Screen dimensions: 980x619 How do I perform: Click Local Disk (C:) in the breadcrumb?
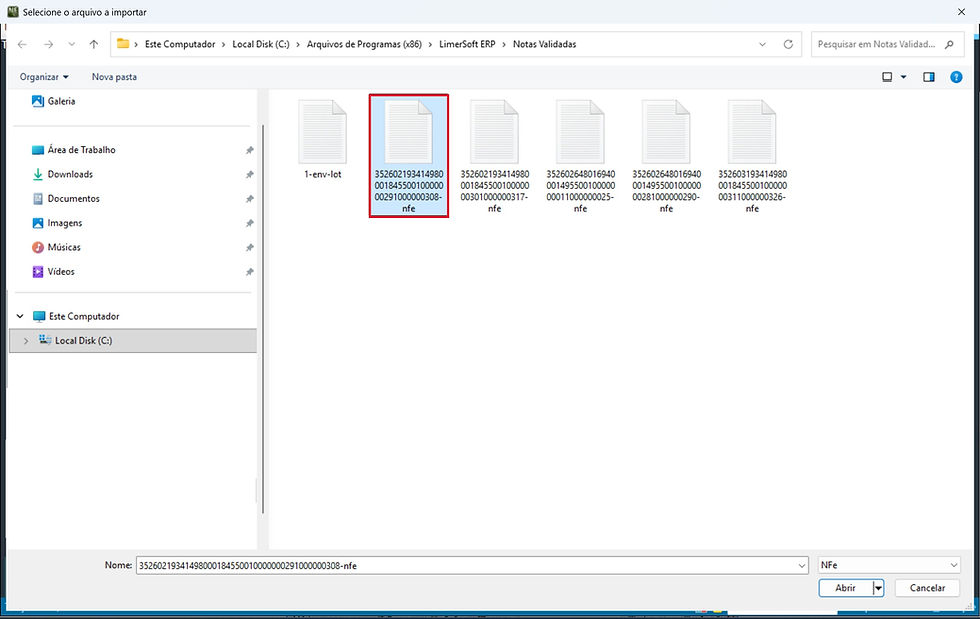pyautogui.click(x=261, y=44)
